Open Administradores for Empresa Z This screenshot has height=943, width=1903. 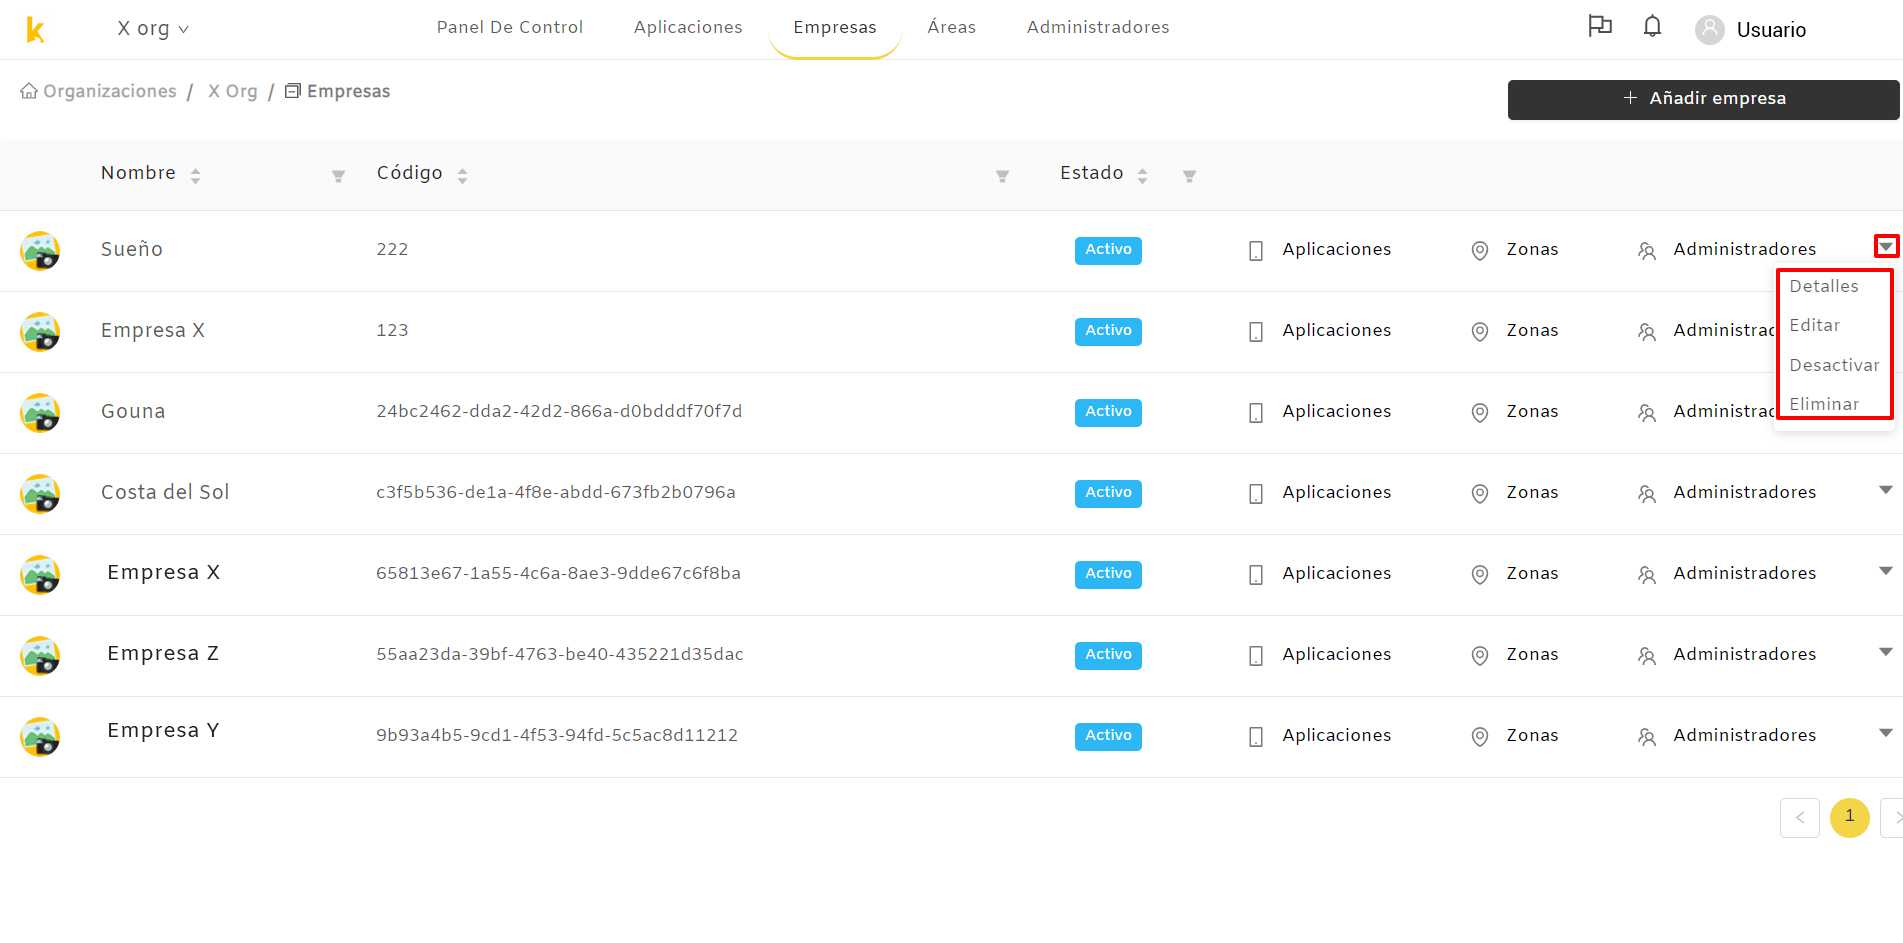point(1727,655)
